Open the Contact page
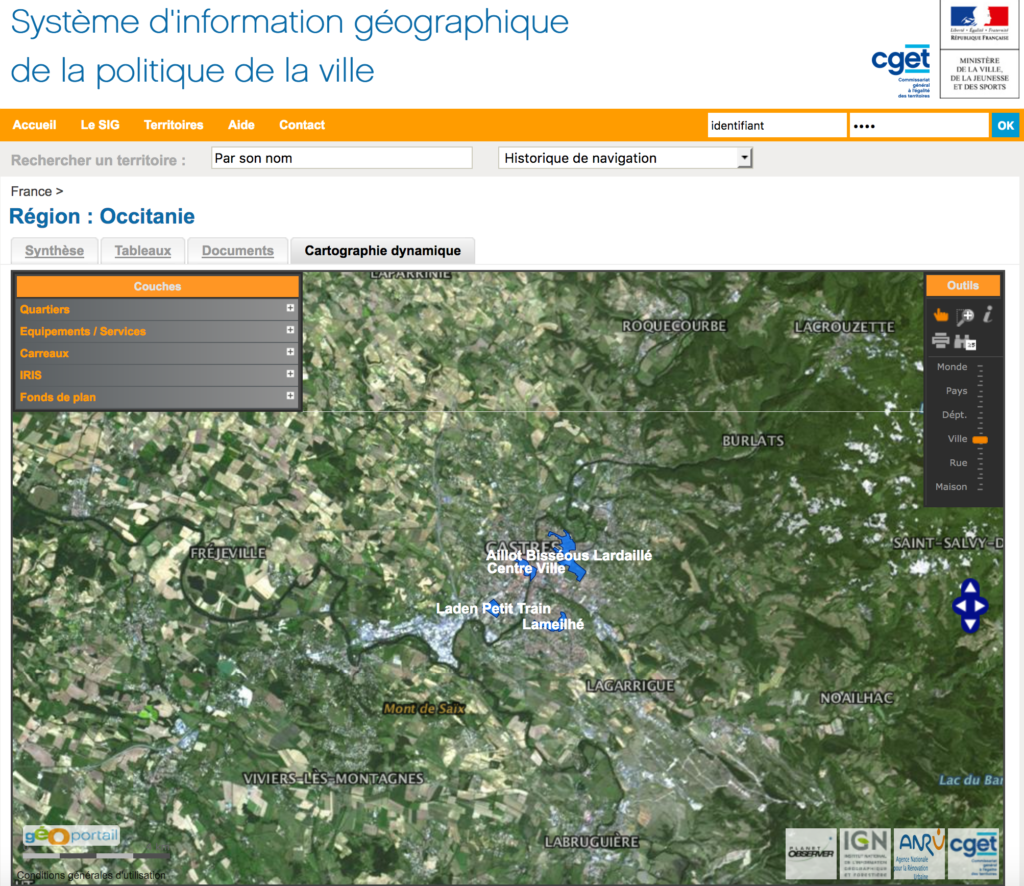 301,125
